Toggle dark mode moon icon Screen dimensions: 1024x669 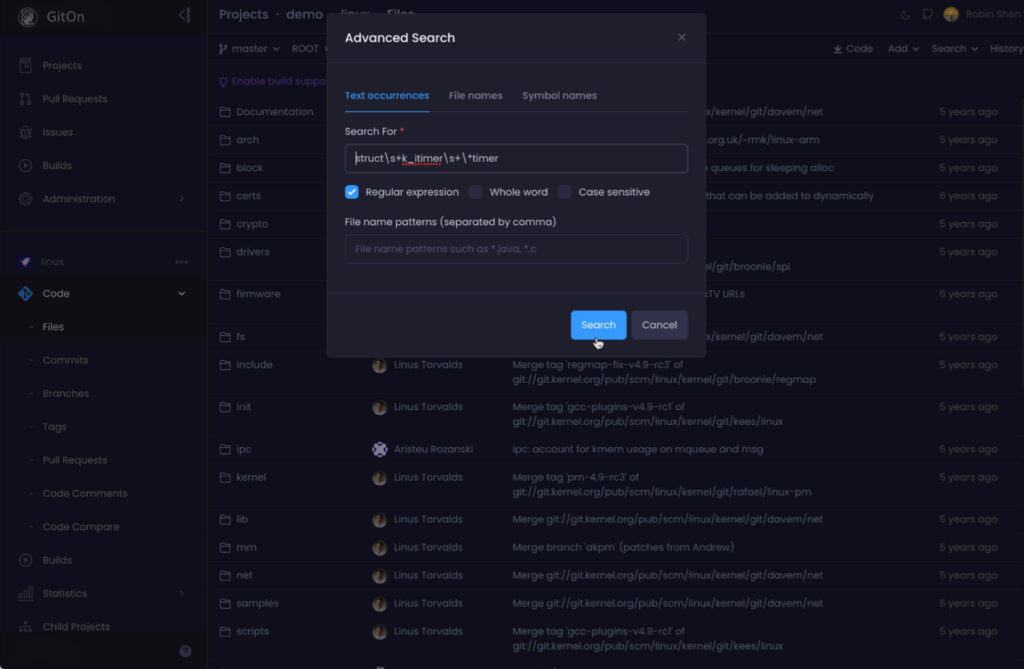click(905, 15)
